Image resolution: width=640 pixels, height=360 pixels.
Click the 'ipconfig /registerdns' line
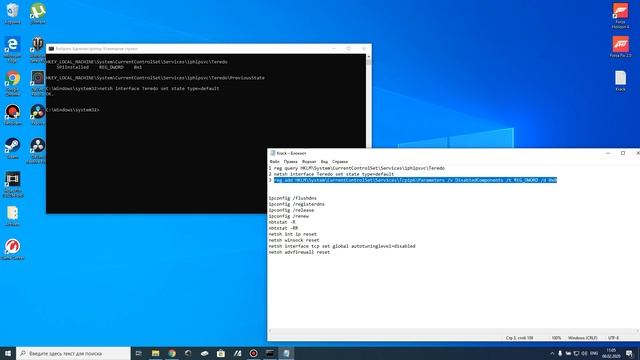(x=296, y=204)
